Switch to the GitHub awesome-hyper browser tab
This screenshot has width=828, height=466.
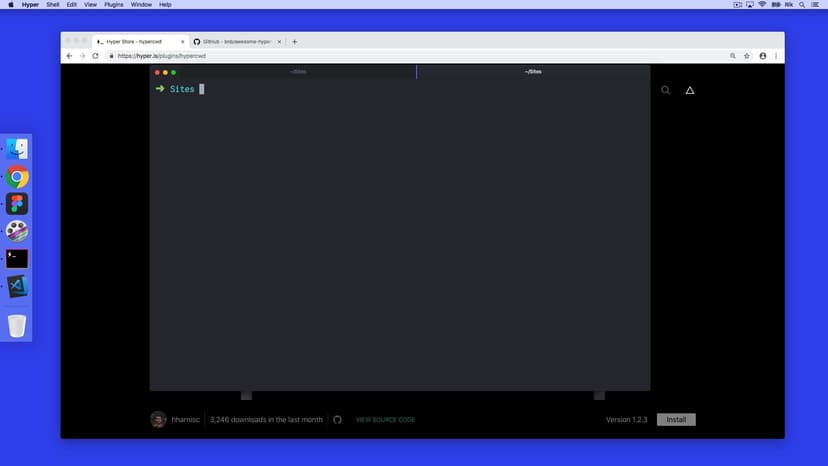pyautogui.click(x=236, y=42)
